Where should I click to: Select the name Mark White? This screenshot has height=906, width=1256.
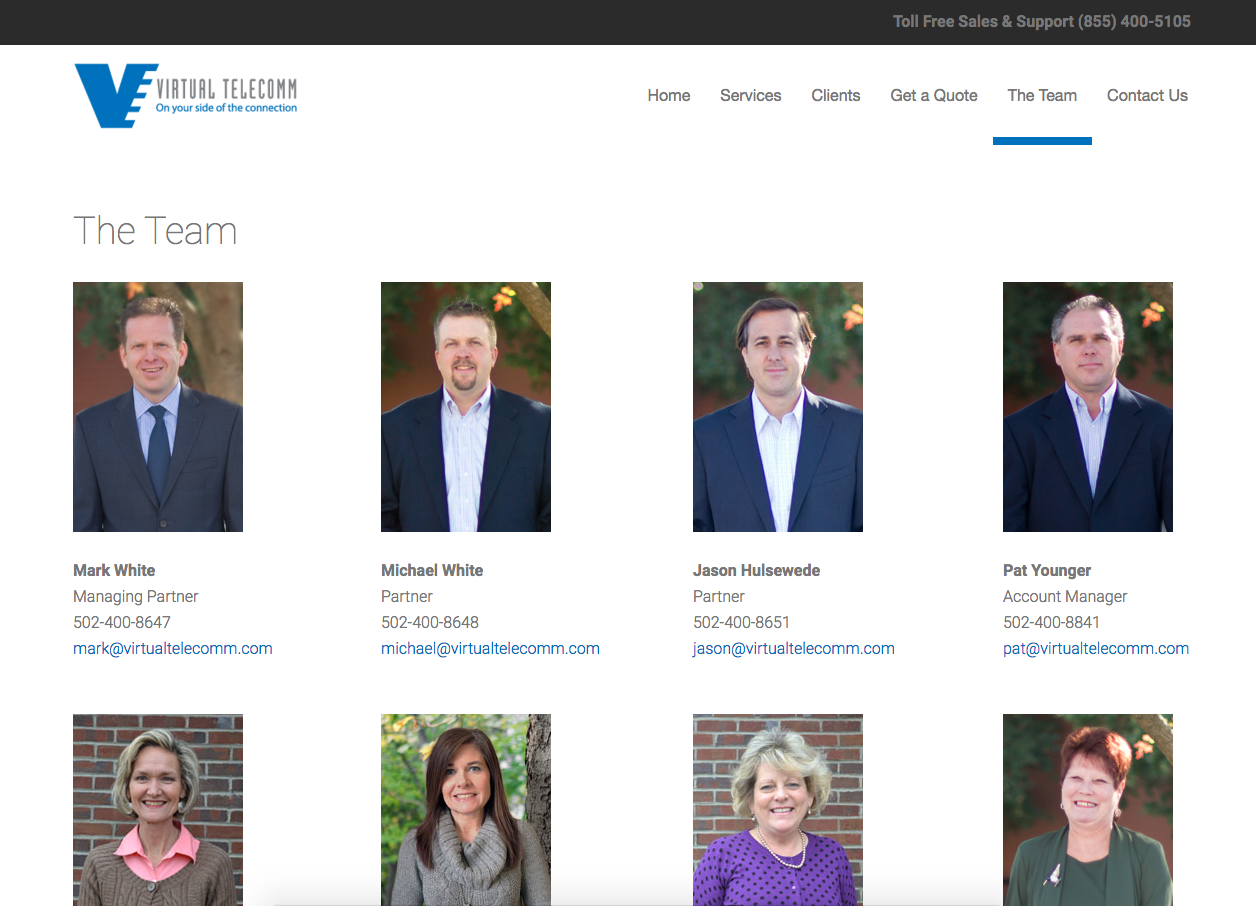[x=114, y=570]
